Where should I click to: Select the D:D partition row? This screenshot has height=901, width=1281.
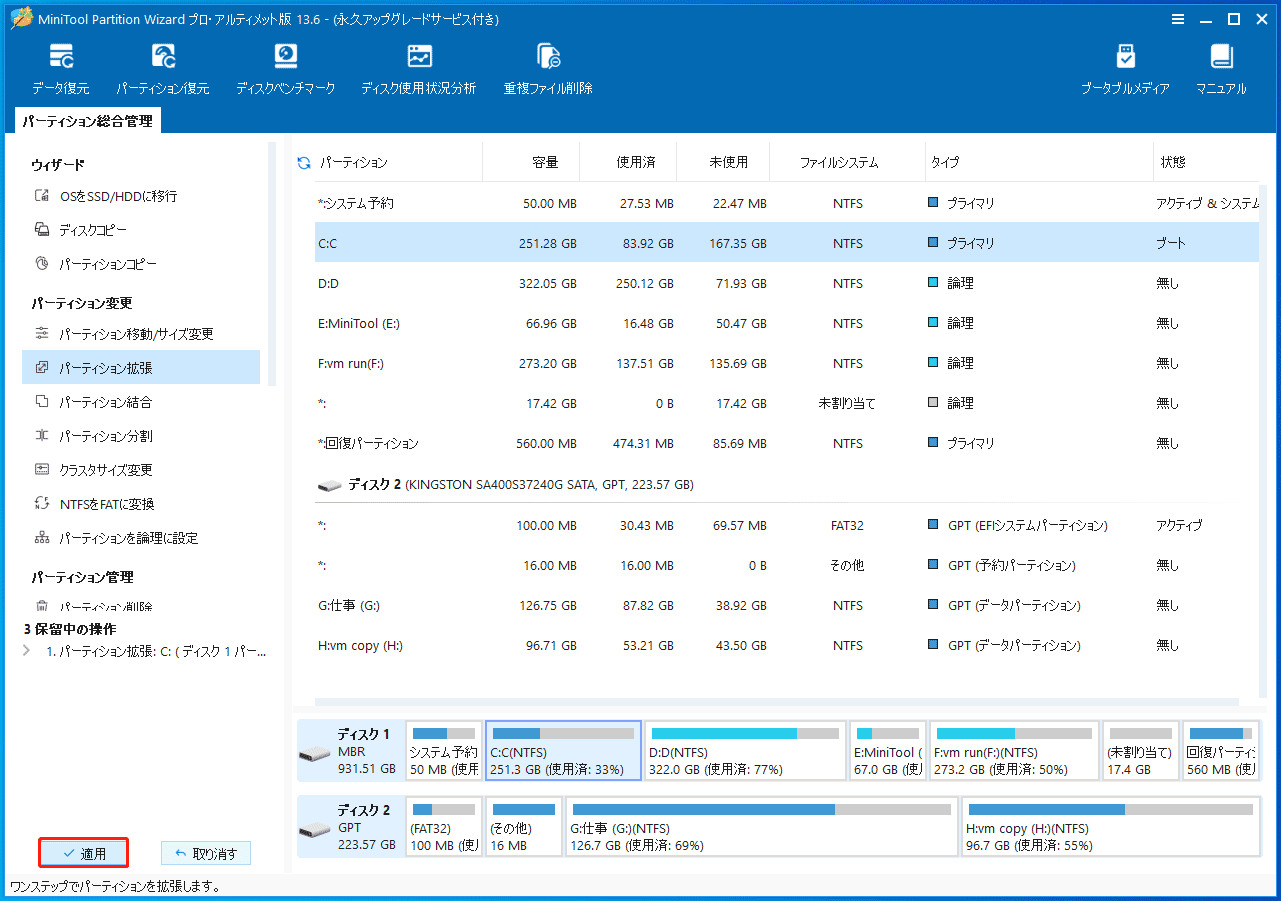786,283
